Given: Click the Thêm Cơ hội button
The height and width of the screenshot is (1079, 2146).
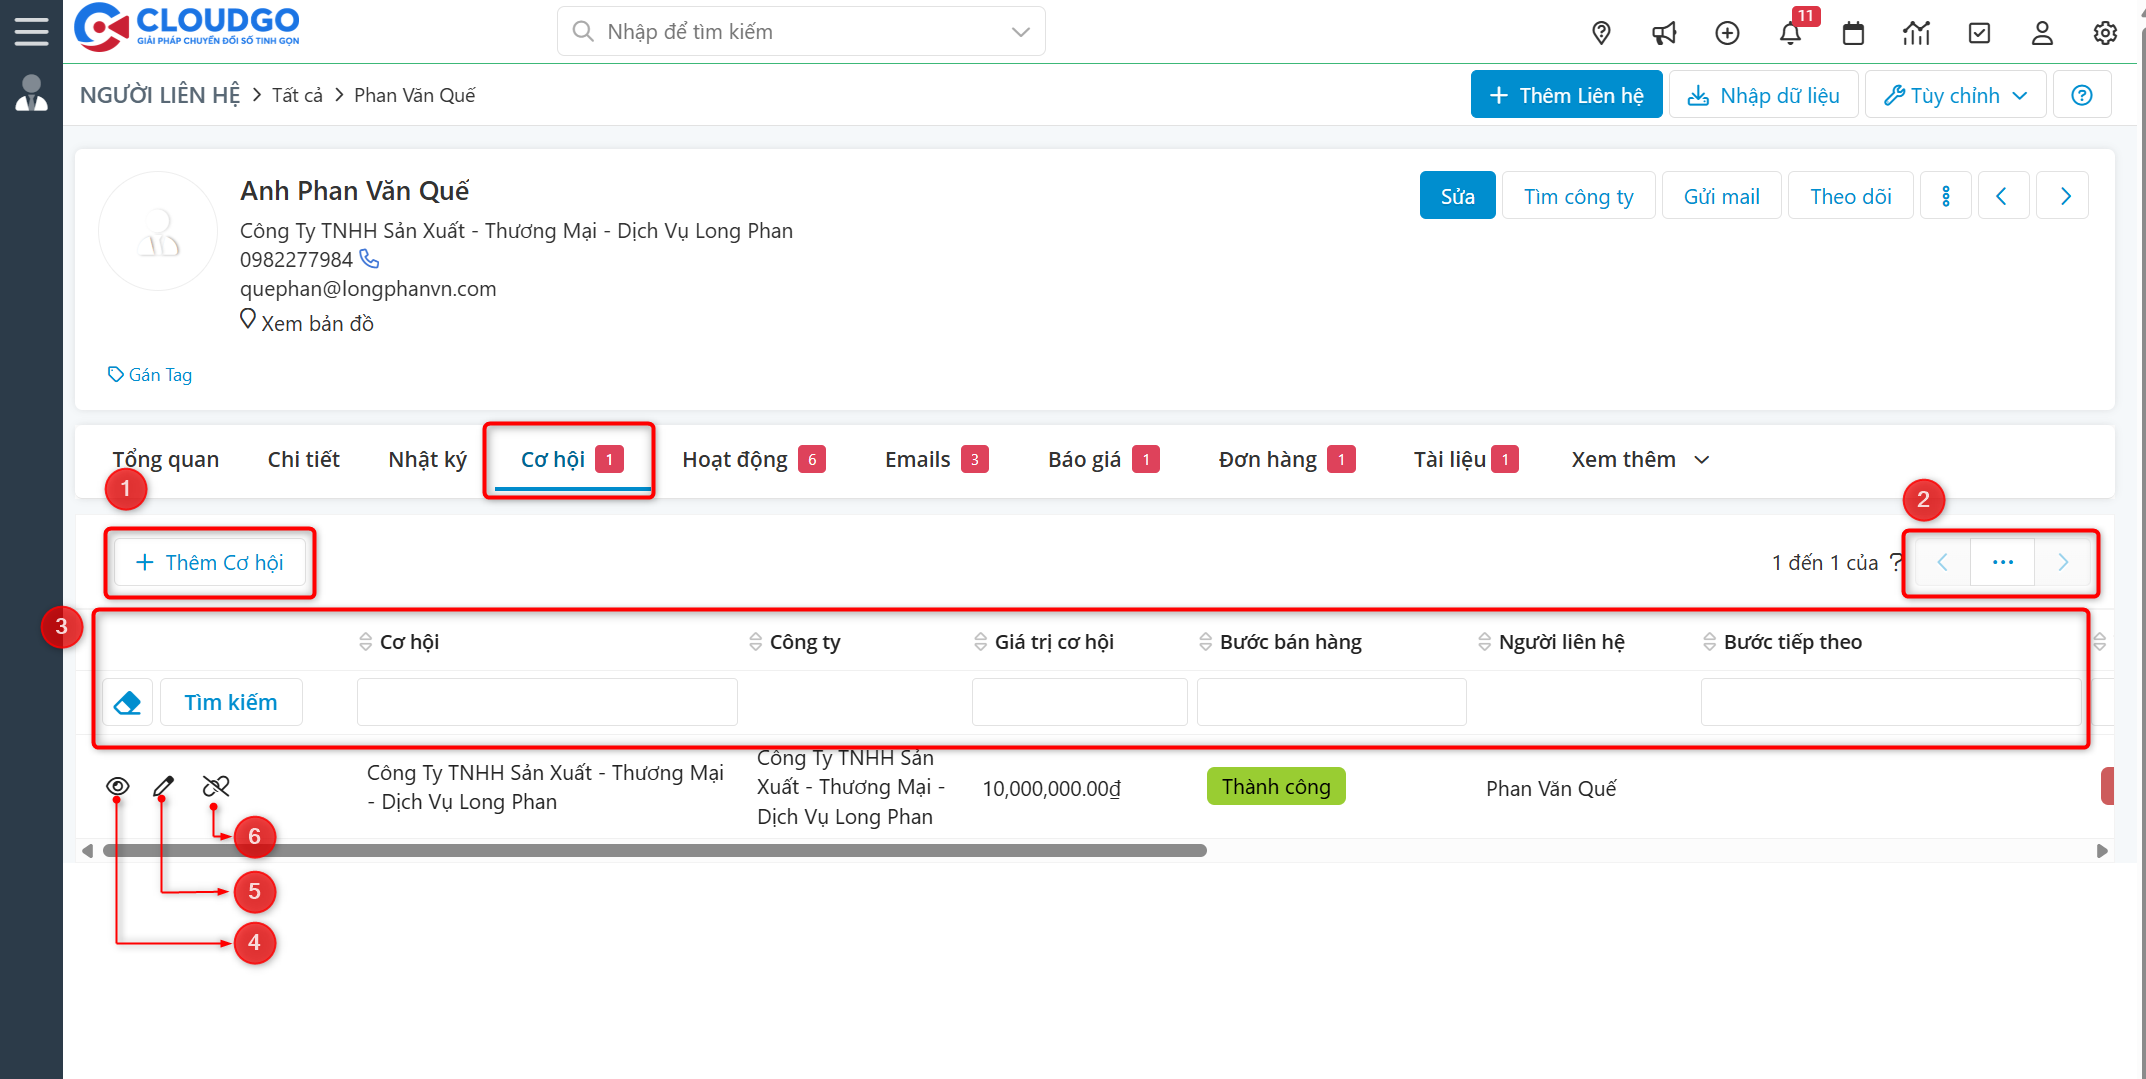Looking at the screenshot, I should click(x=210, y=563).
